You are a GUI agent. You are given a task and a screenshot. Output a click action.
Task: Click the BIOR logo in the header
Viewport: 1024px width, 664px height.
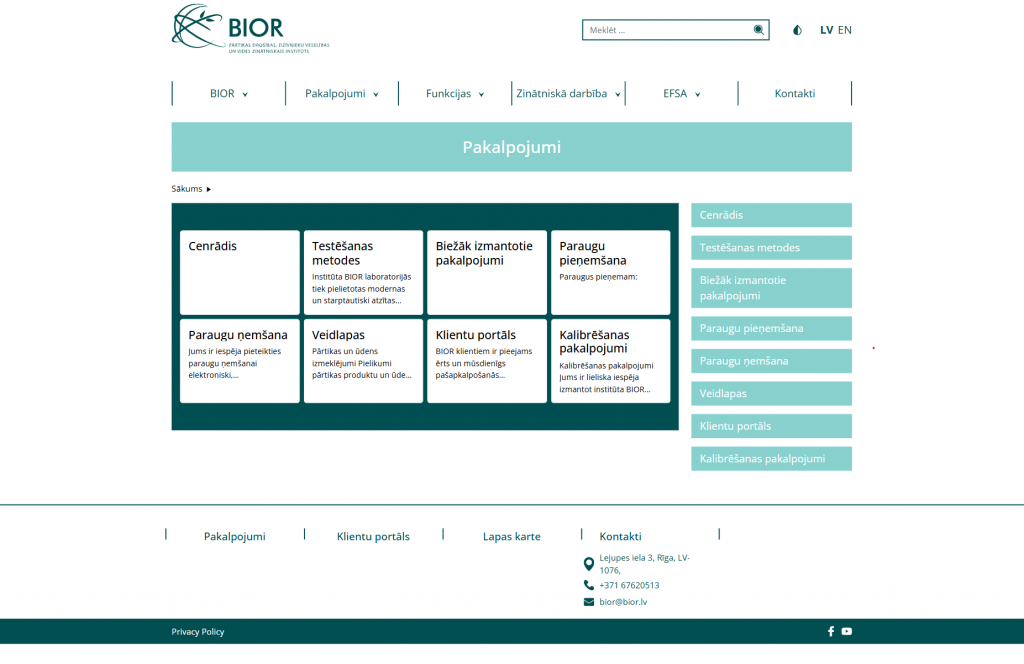(x=250, y=28)
